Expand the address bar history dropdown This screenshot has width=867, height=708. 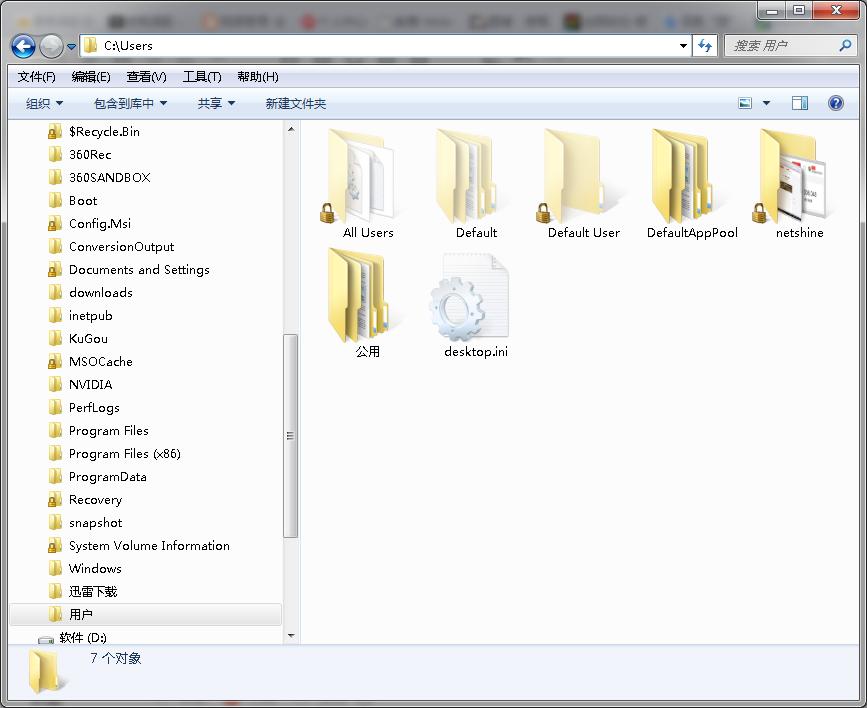(683, 46)
